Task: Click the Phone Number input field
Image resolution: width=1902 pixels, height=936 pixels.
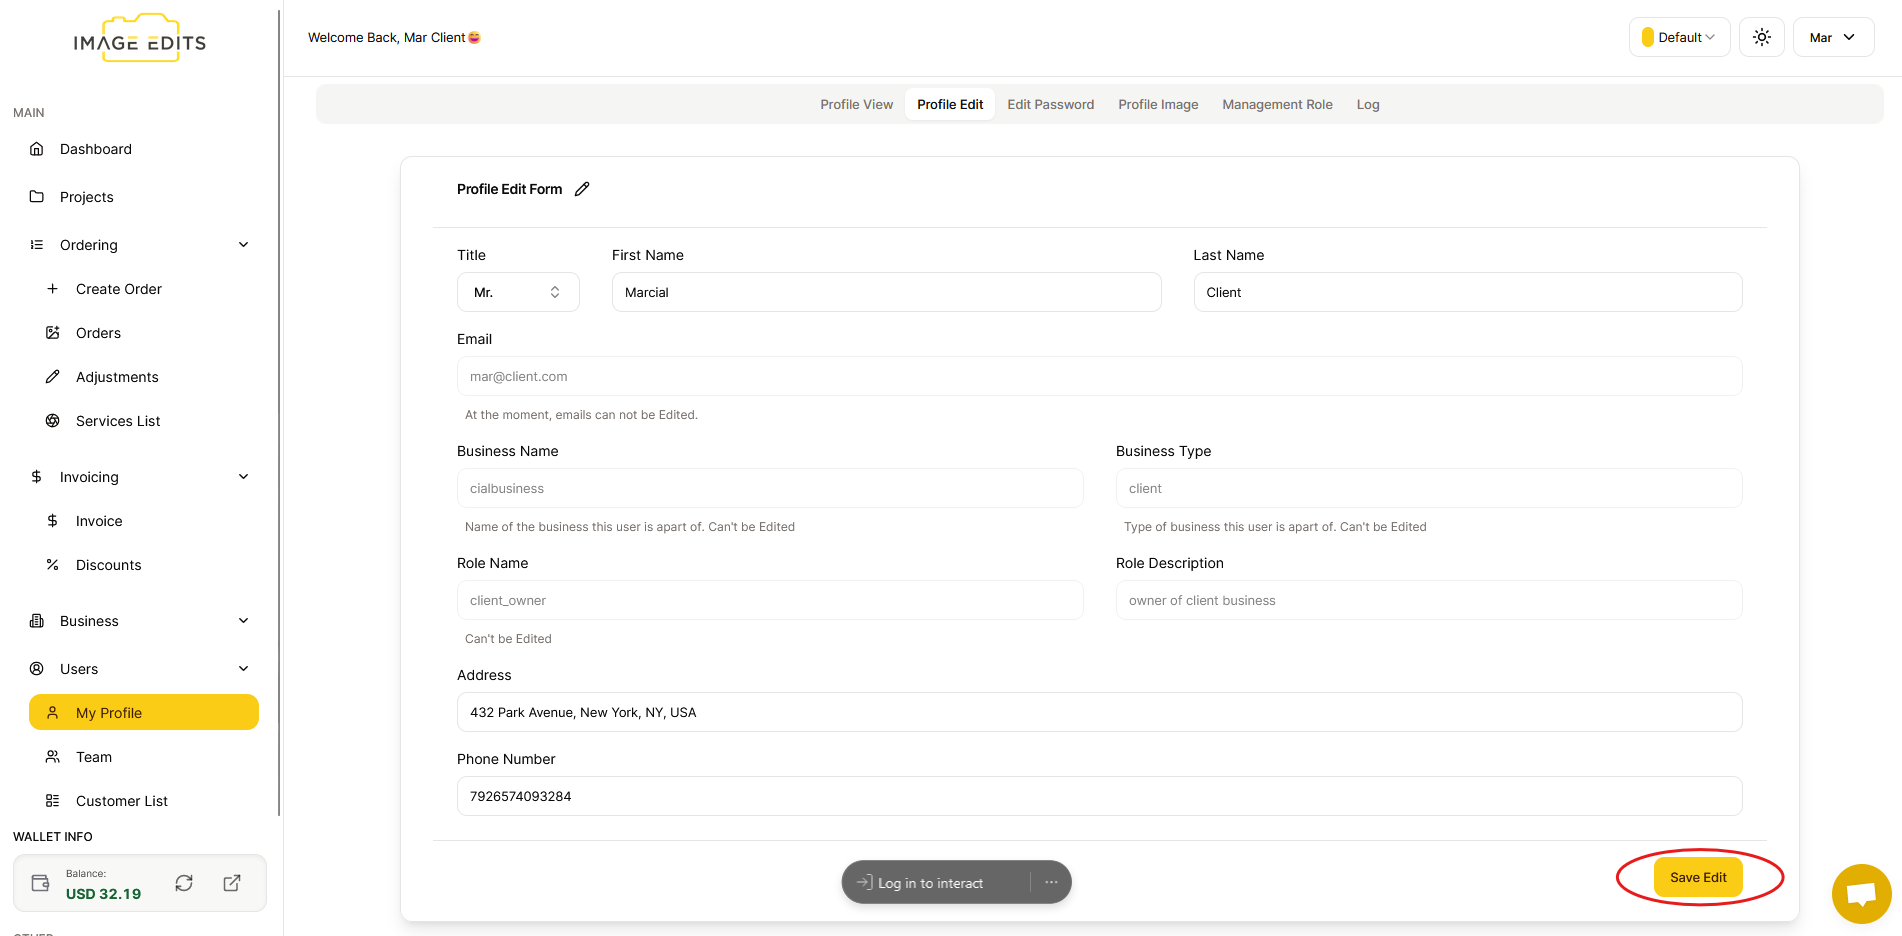Action: coord(1099,796)
